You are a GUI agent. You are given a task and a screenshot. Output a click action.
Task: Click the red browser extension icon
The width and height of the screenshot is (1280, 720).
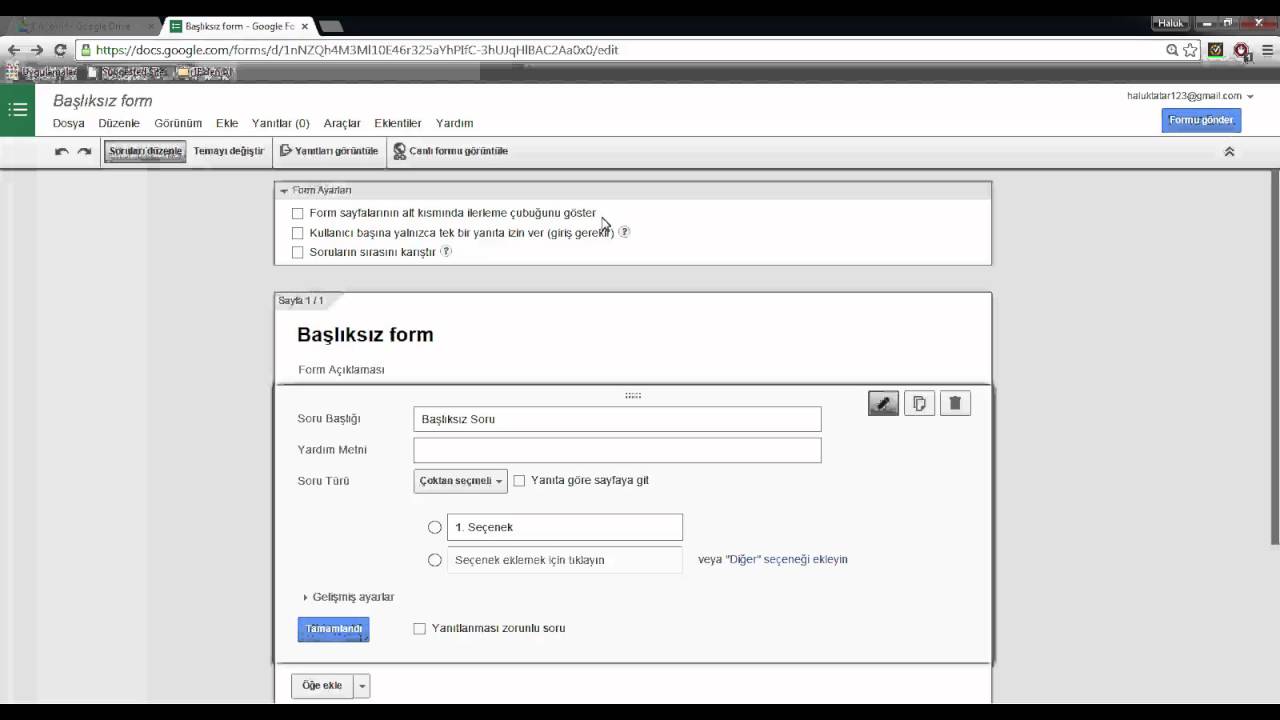[x=1241, y=49]
